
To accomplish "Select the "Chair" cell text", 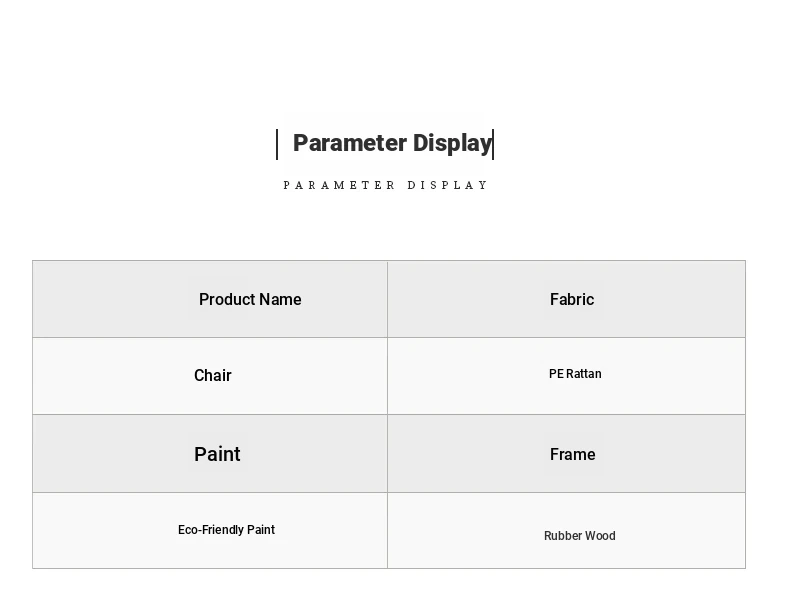I will point(213,375).
